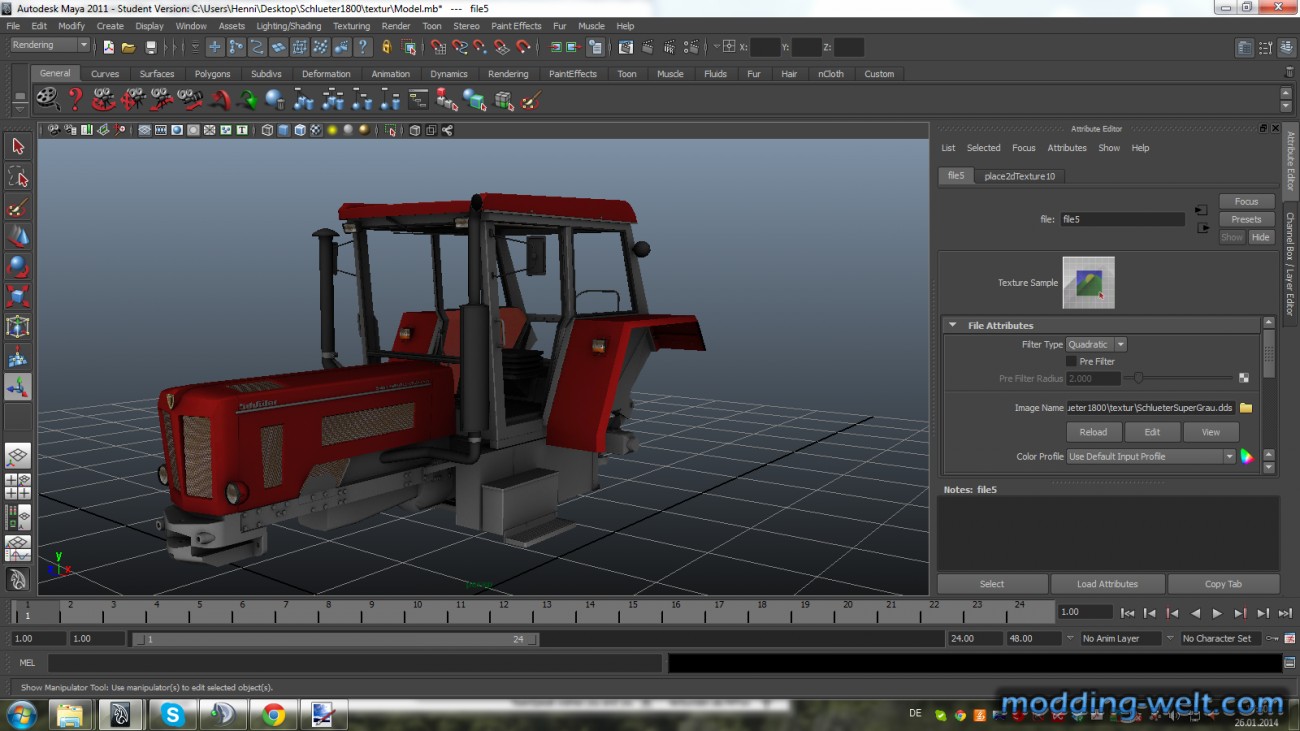Image resolution: width=1300 pixels, height=731 pixels.
Task: Toggle the viewport grid display icon
Action: pos(144,130)
